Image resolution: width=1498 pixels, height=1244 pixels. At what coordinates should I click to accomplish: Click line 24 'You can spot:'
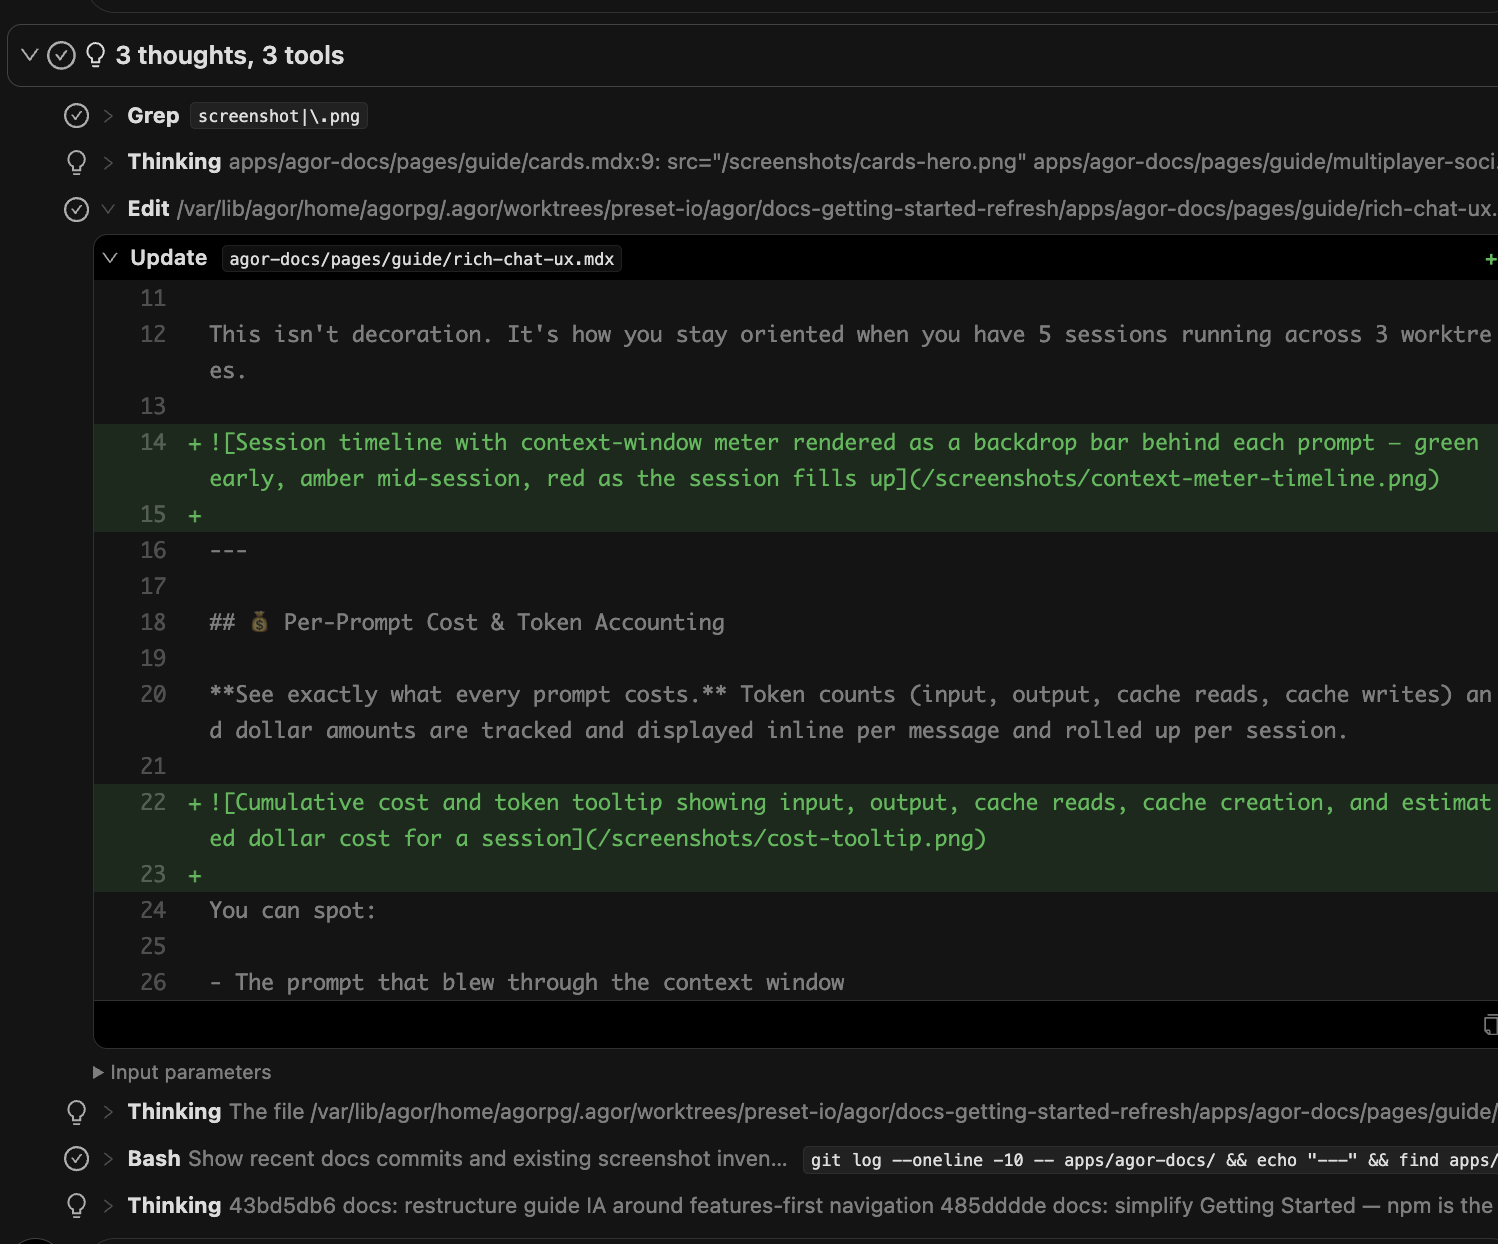tap(292, 910)
